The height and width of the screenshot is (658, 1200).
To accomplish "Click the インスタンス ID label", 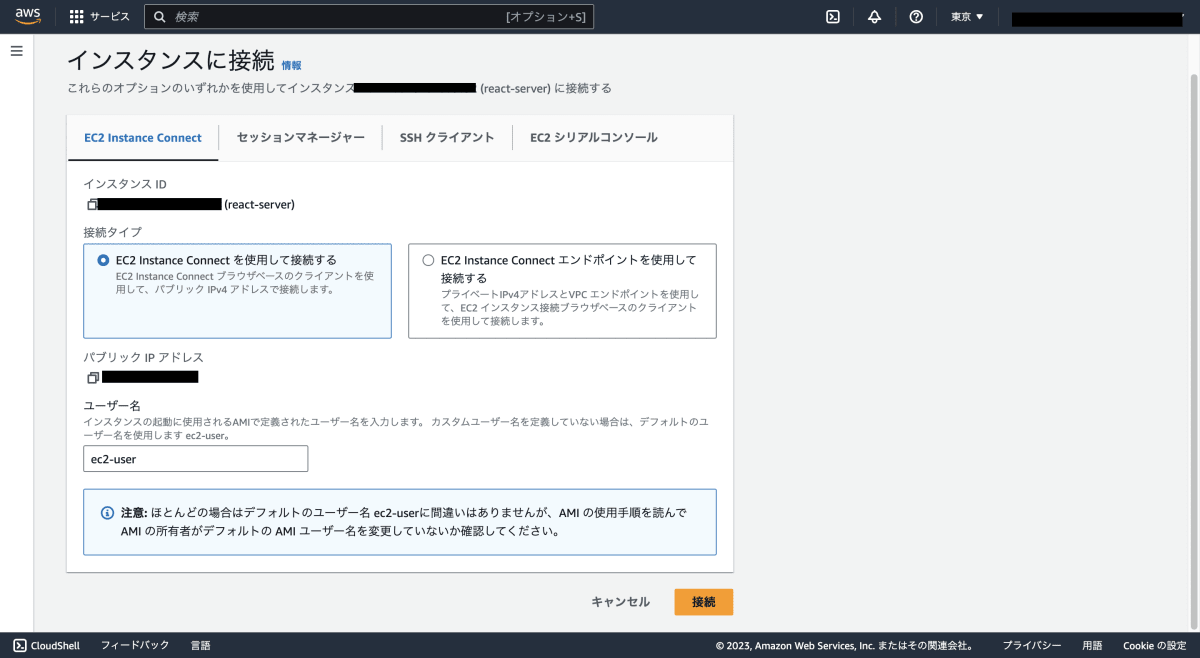I will click(125, 184).
